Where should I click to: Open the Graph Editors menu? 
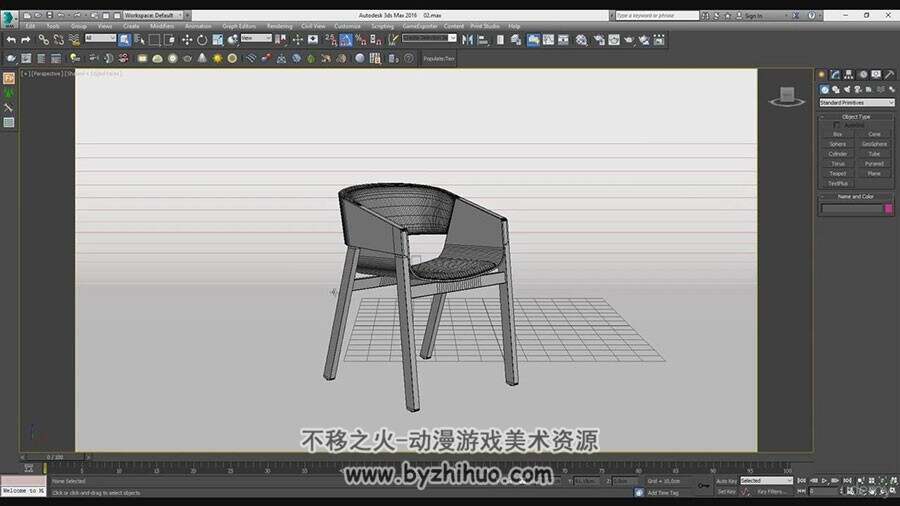pyautogui.click(x=239, y=26)
